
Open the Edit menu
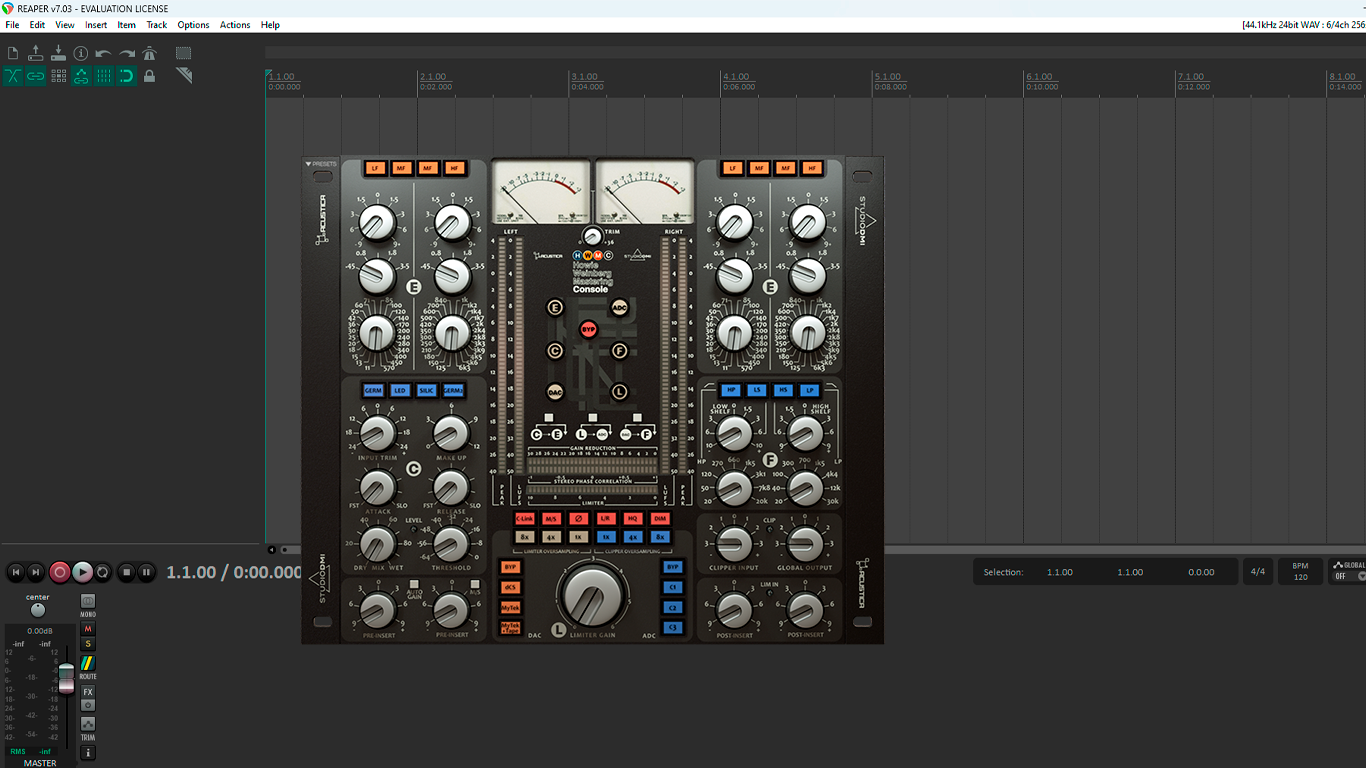[37, 25]
